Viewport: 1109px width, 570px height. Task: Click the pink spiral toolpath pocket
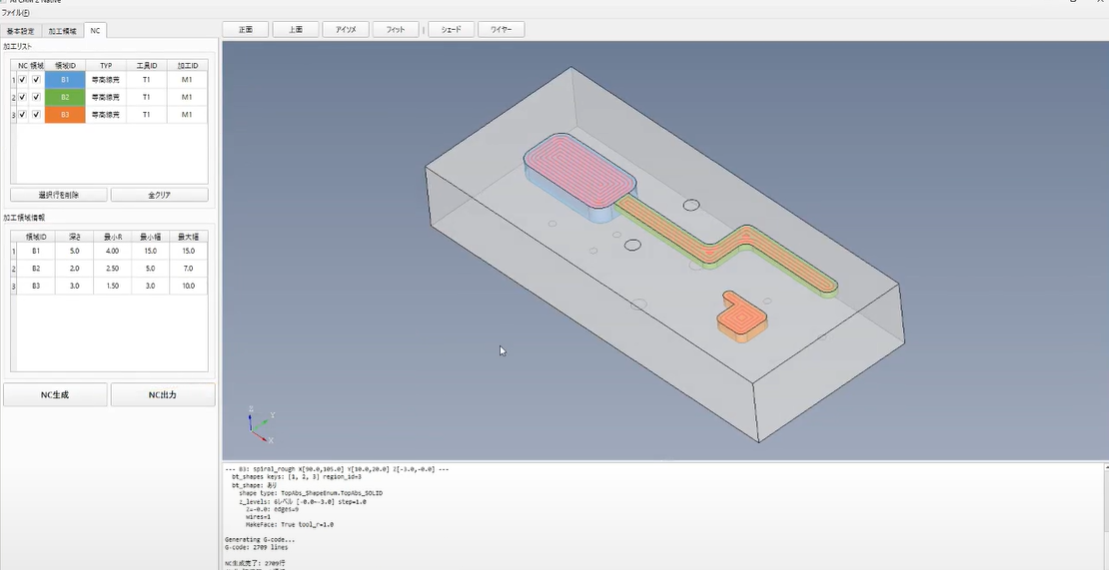pyautogui.click(x=580, y=172)
